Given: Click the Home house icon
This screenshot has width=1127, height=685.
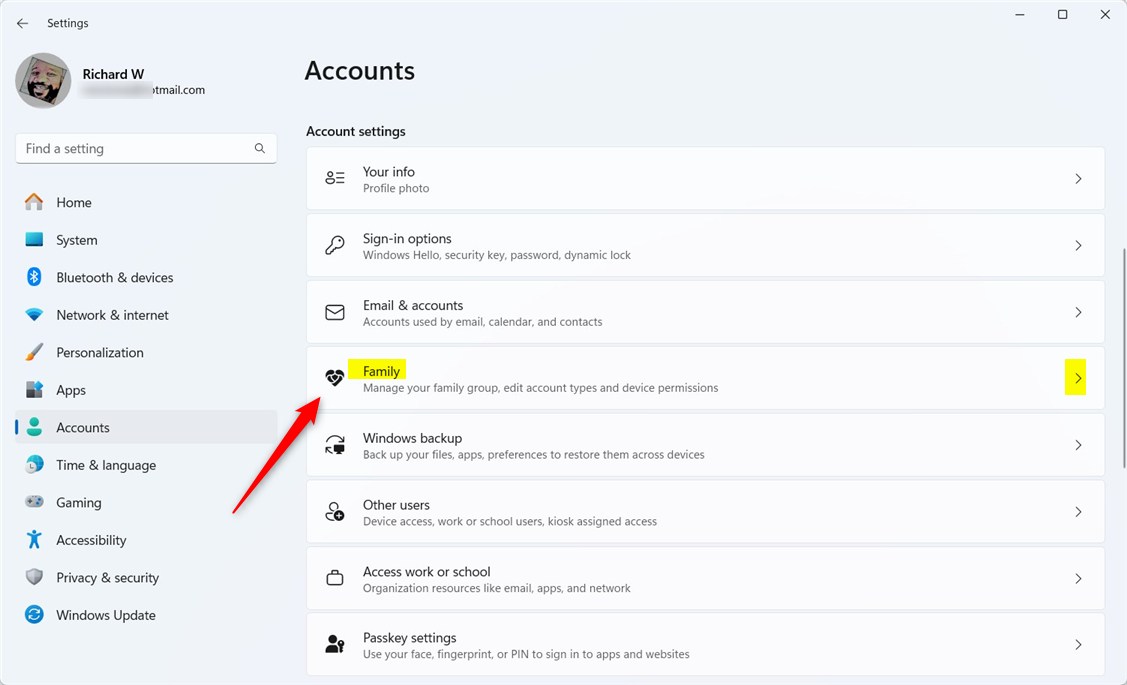Looking at the screenshot, I should pyautogui.click(x=34, y=202).
